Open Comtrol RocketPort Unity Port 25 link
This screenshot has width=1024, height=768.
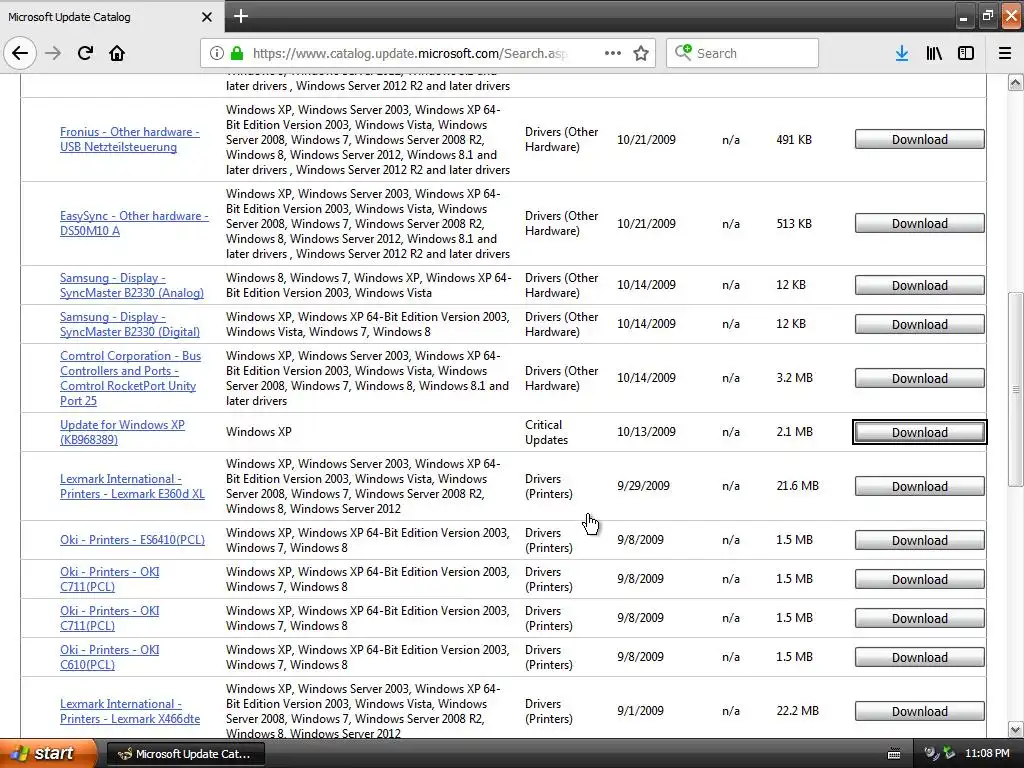pyautogui.click(x=130, y=378)
